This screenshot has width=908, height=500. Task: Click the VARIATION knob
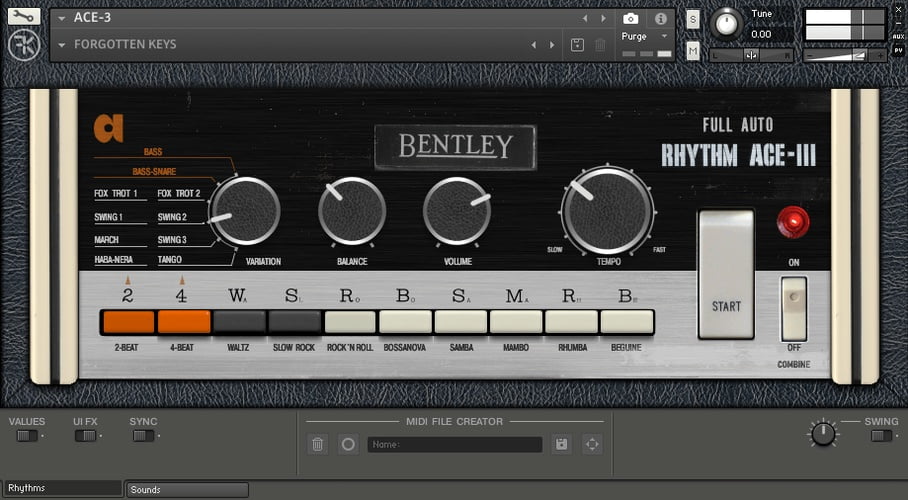click(244, 211)
